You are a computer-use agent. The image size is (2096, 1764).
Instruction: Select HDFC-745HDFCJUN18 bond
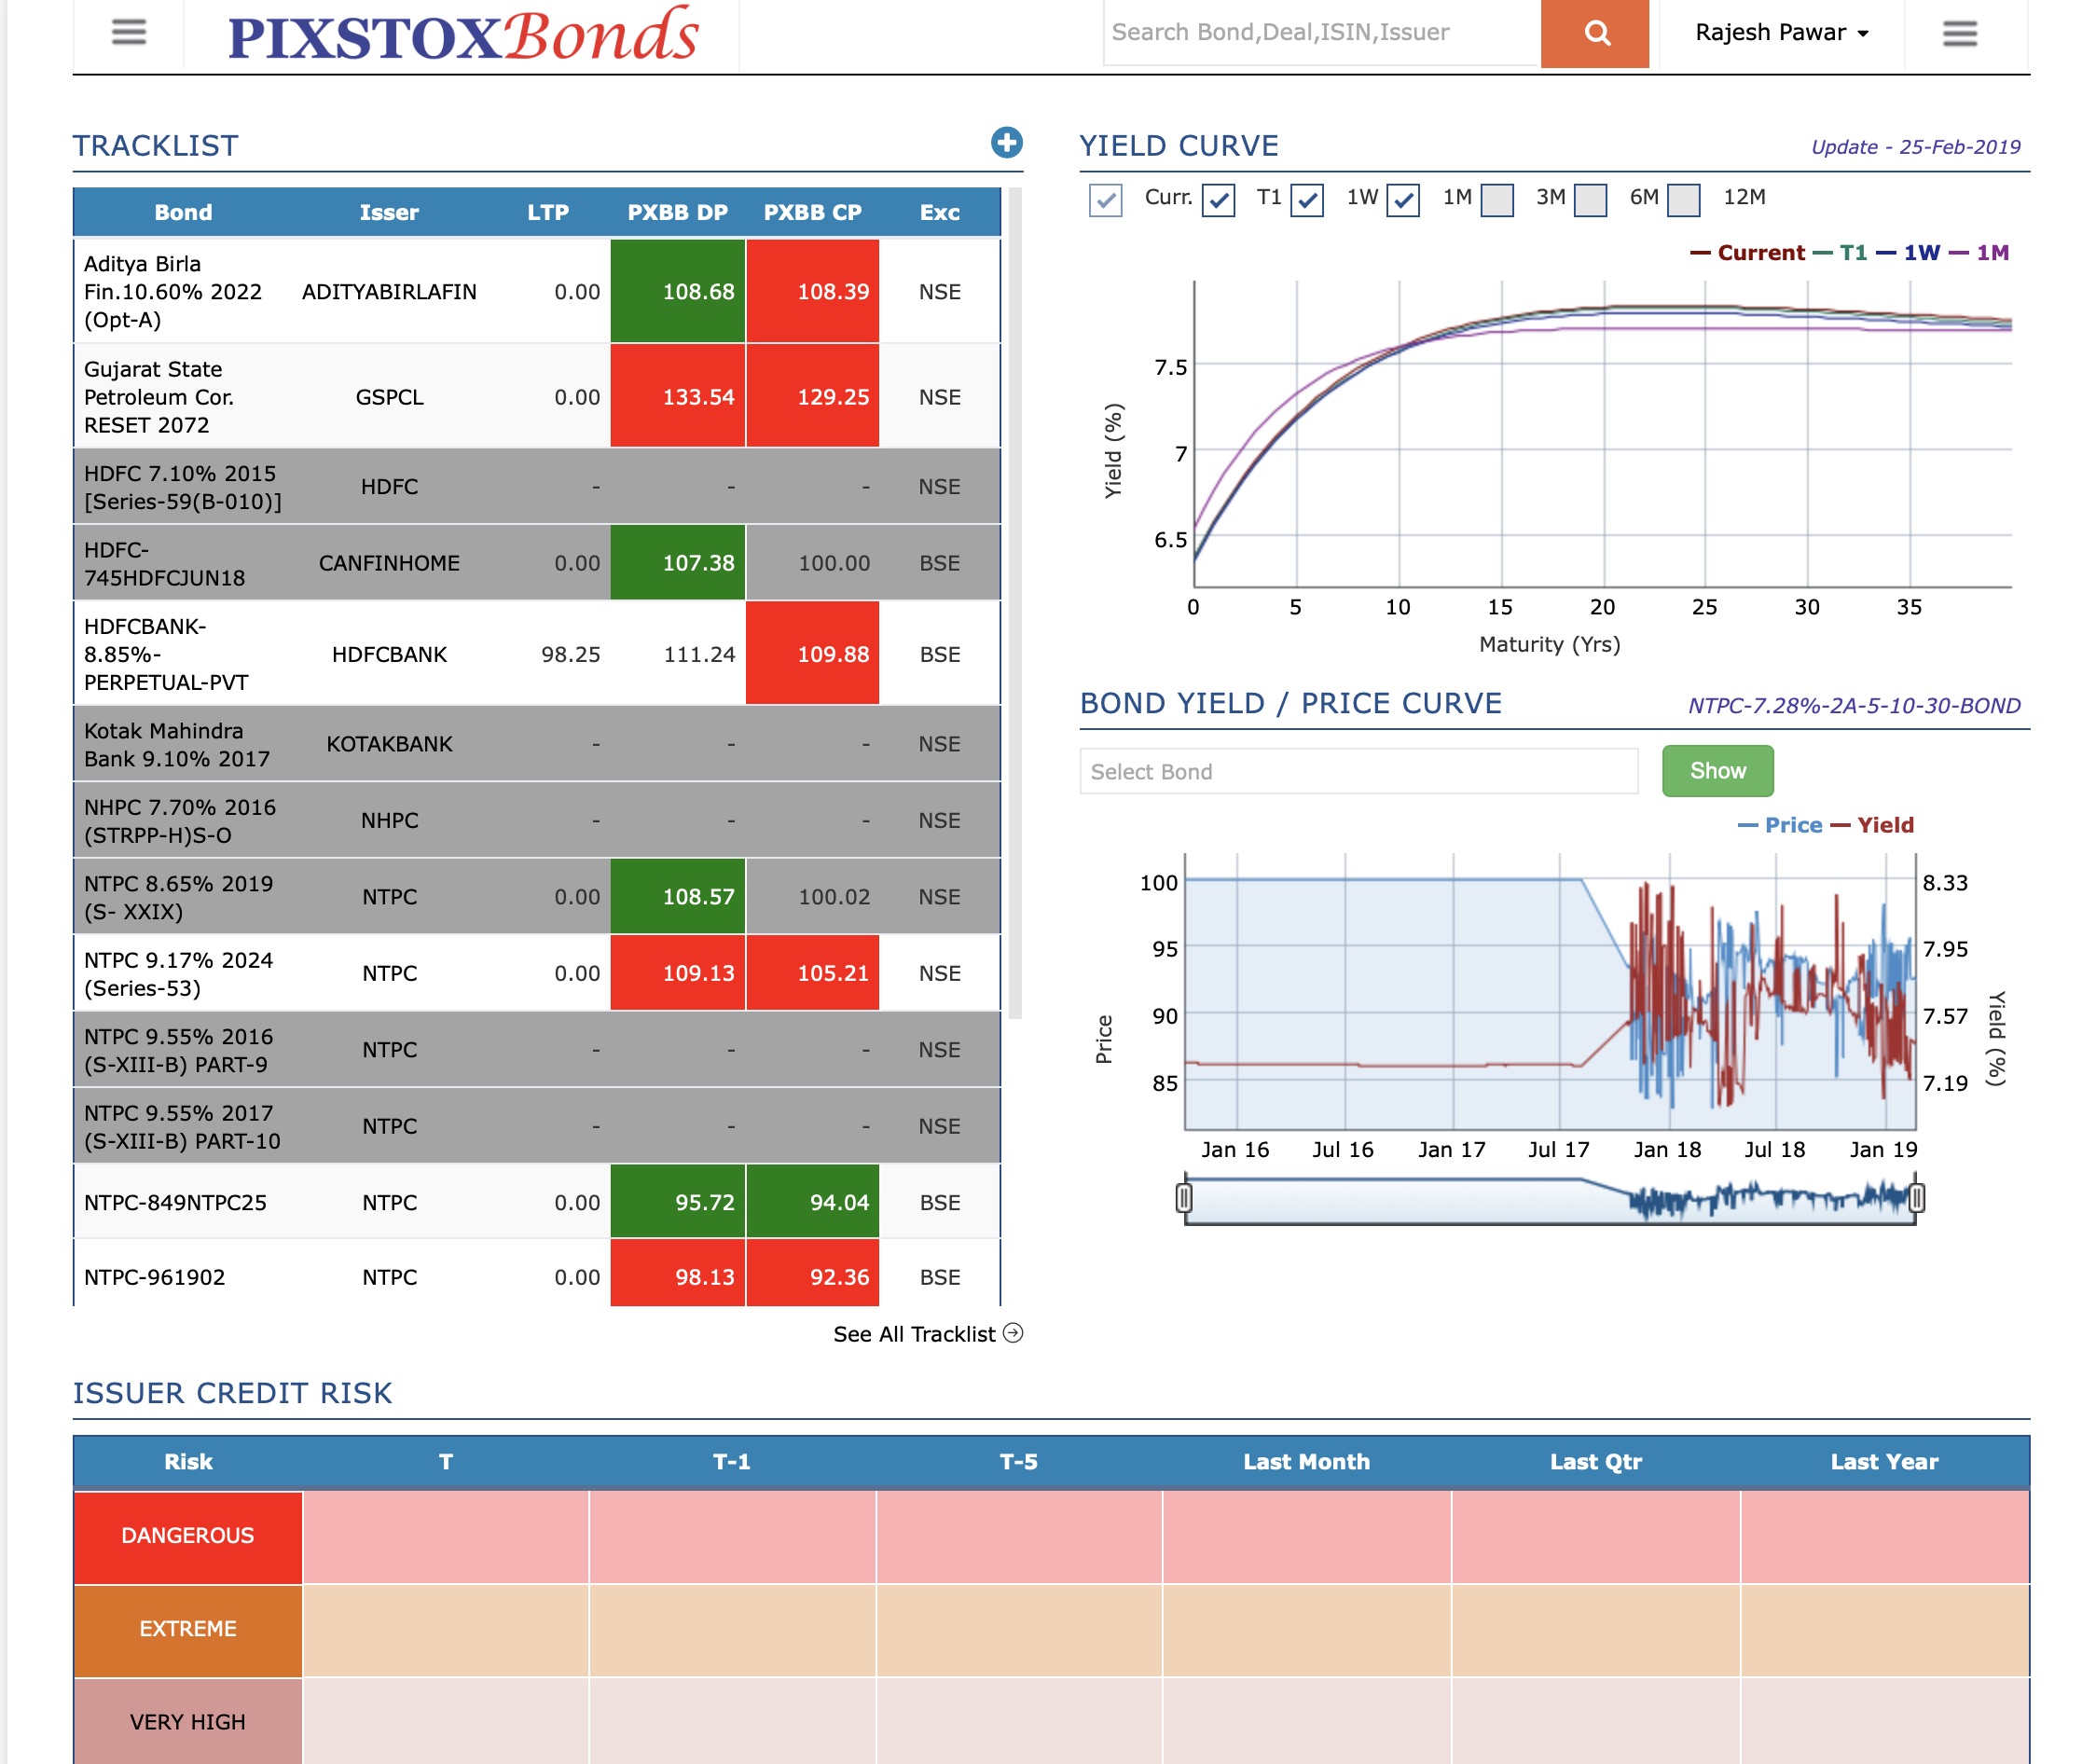tap(537, 563)
